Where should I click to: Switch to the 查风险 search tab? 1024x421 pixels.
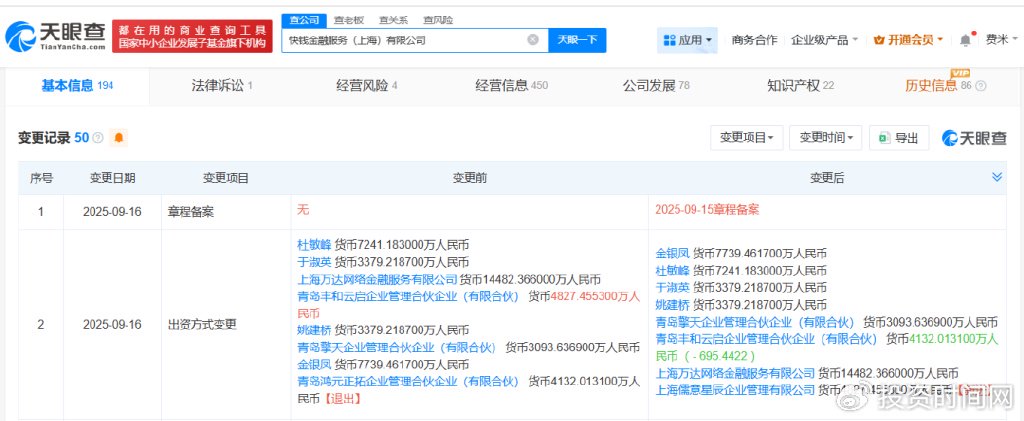point(438,20)
